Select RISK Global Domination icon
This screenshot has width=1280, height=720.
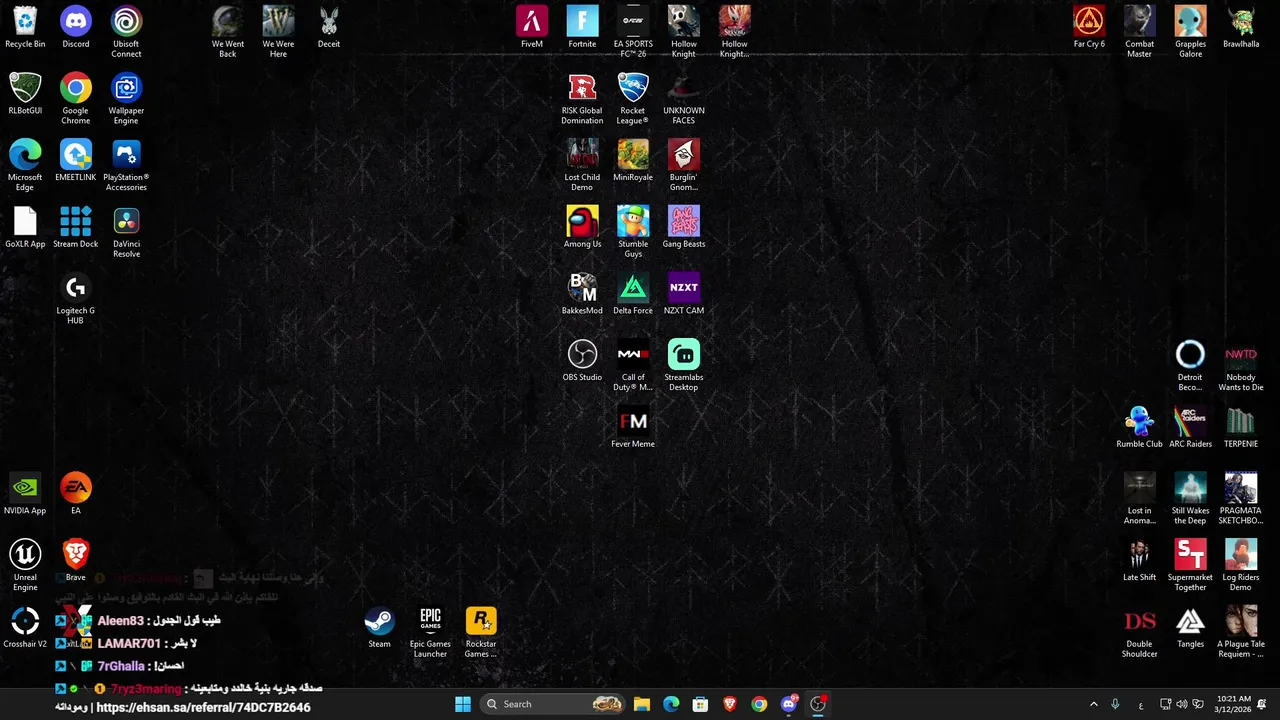tap(582, 99)
